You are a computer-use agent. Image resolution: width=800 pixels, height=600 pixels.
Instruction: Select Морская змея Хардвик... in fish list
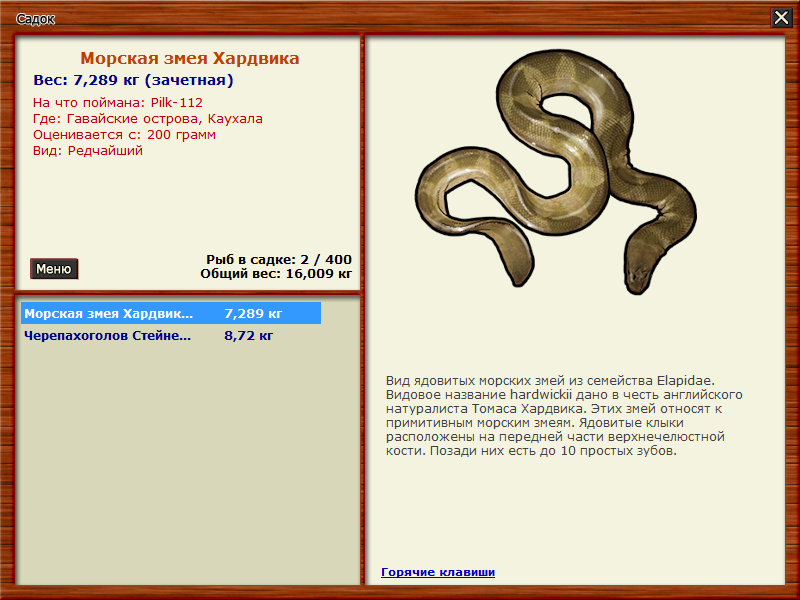click(x=171, y=313)
